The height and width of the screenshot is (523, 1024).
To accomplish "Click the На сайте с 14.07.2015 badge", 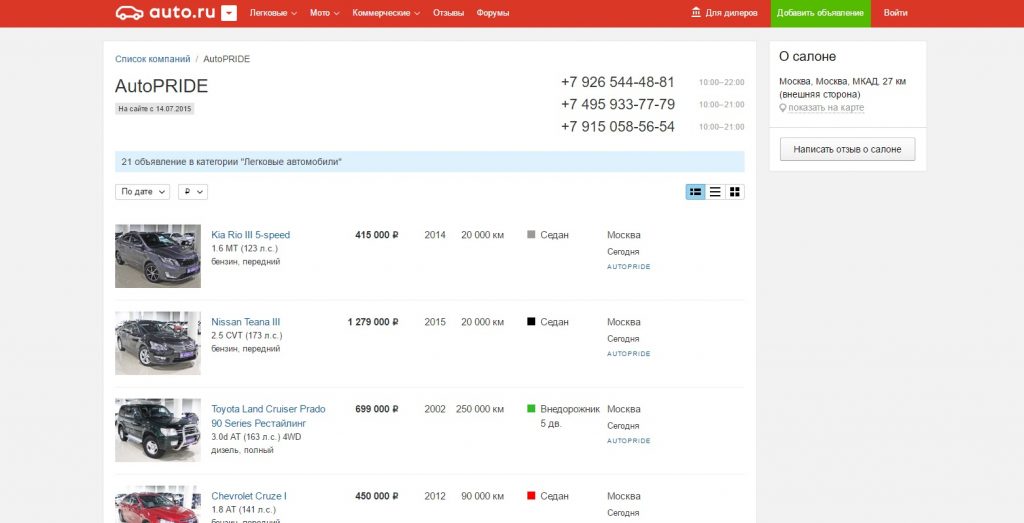I will point(155,108).
